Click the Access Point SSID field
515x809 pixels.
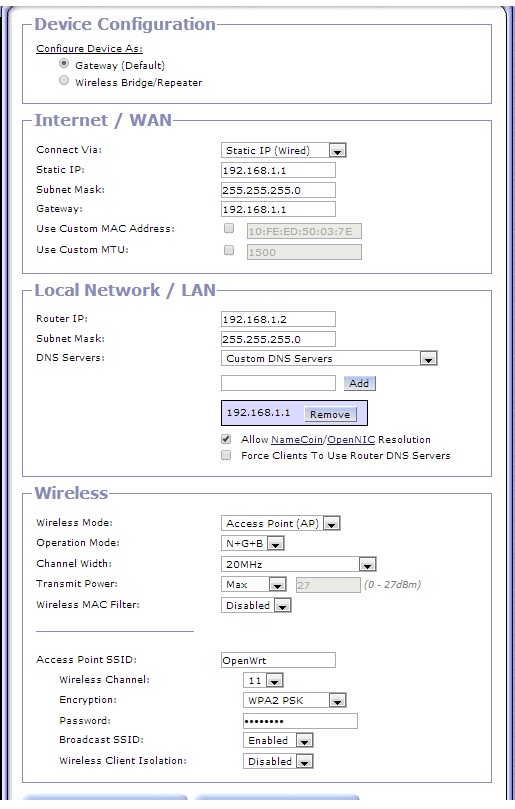click(278, 660)
